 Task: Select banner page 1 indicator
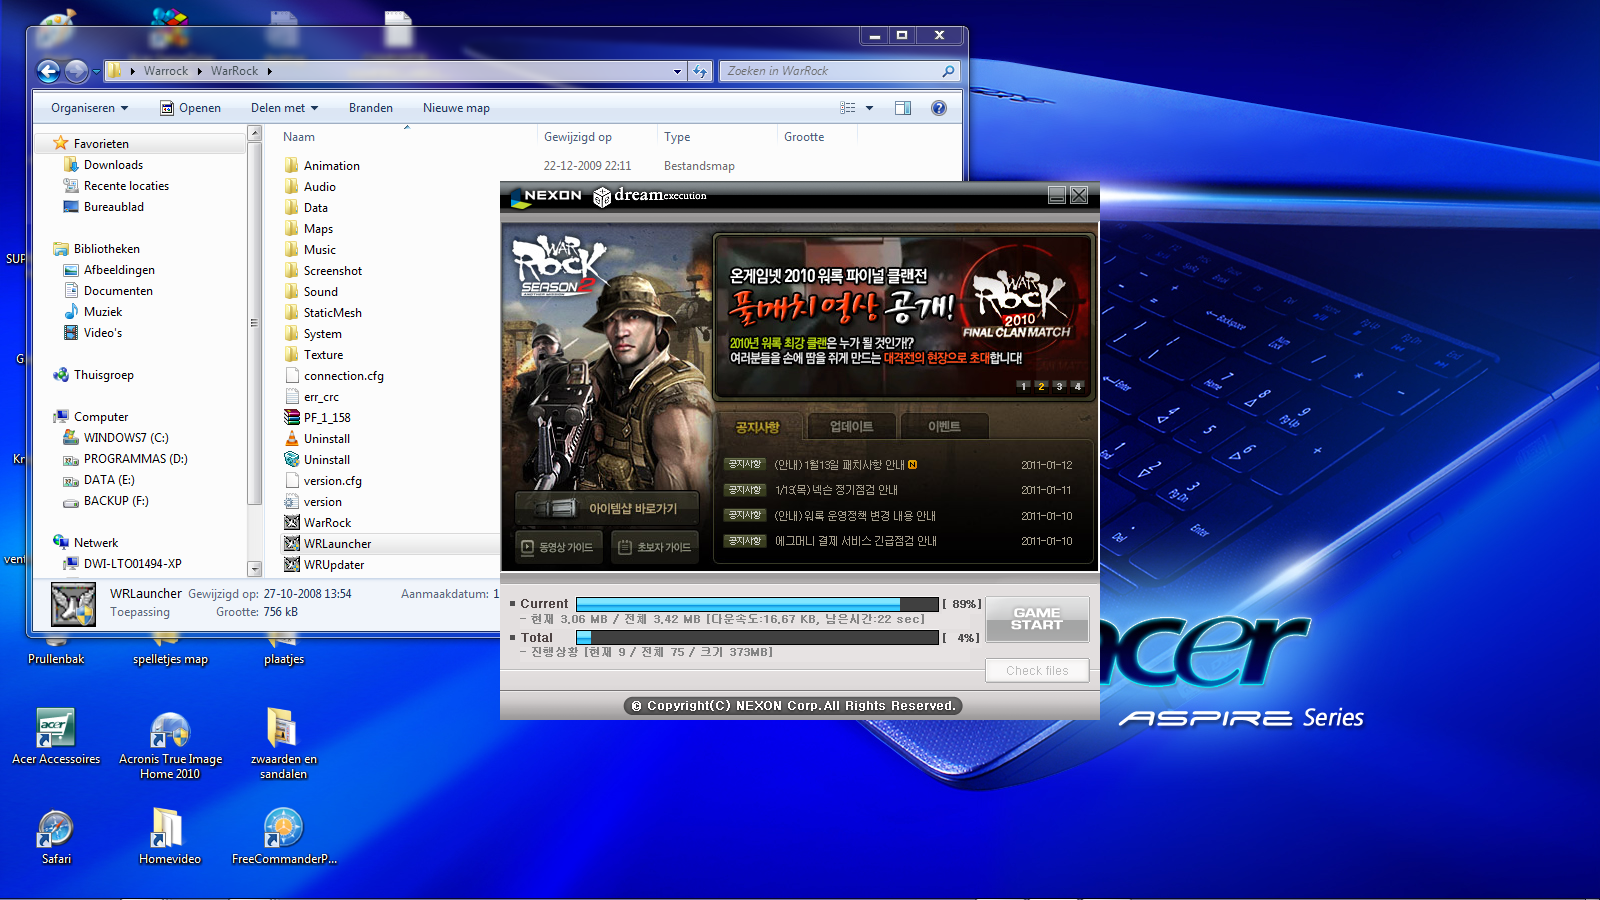tap(1023, 386)
